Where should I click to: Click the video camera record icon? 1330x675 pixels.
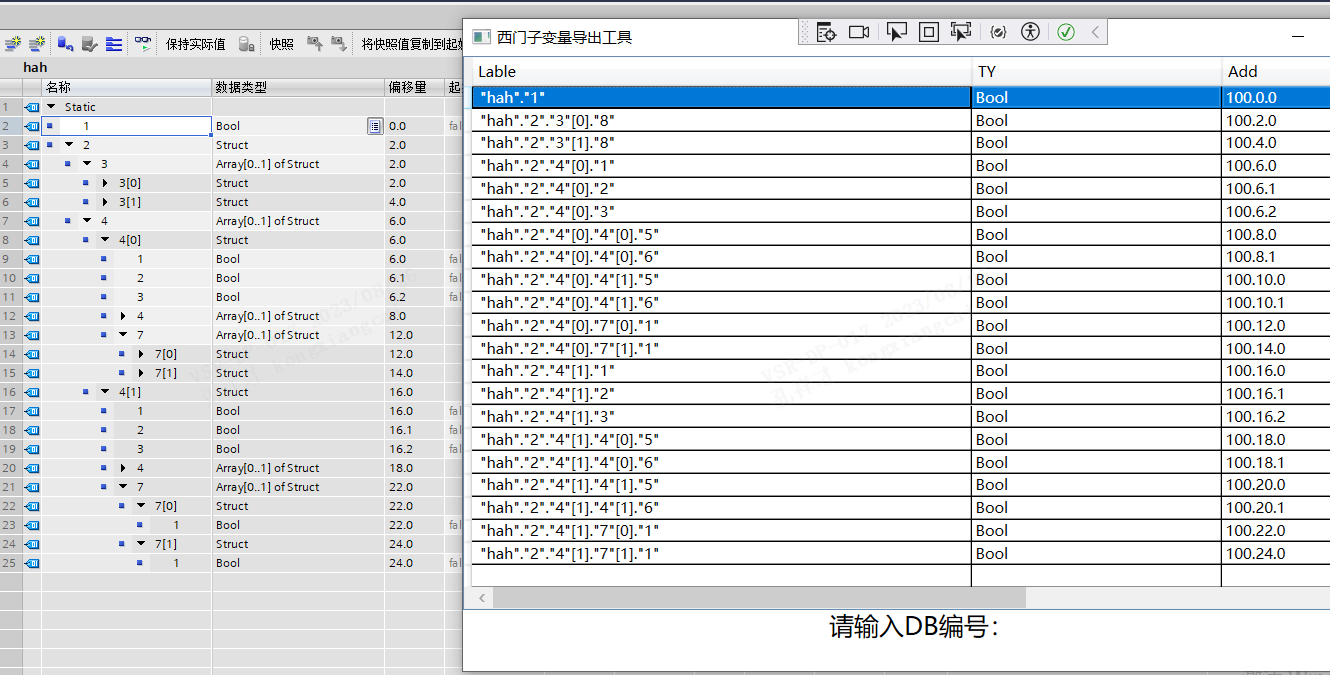click(859, 32)
